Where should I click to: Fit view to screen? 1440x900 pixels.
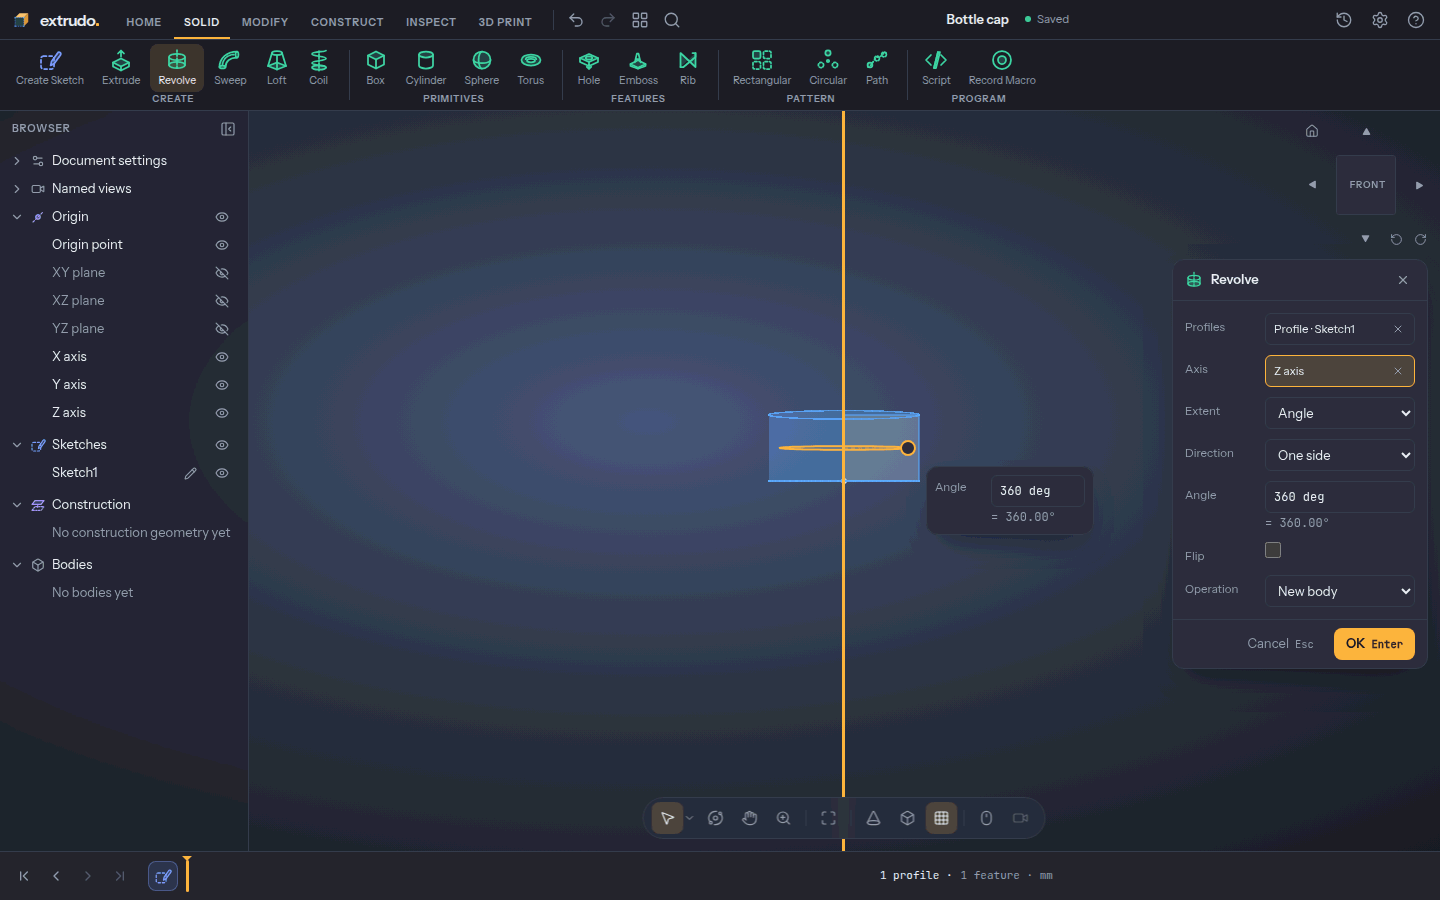pos(828,818)
